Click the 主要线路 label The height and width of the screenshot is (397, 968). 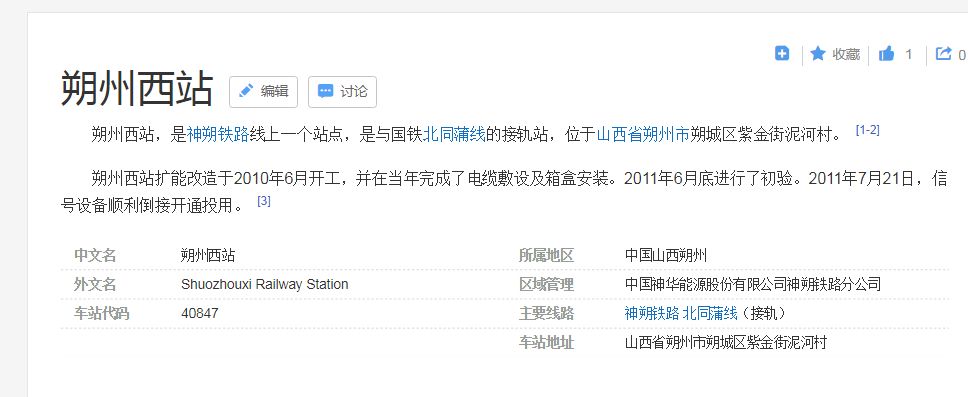[x=546, y=314]
